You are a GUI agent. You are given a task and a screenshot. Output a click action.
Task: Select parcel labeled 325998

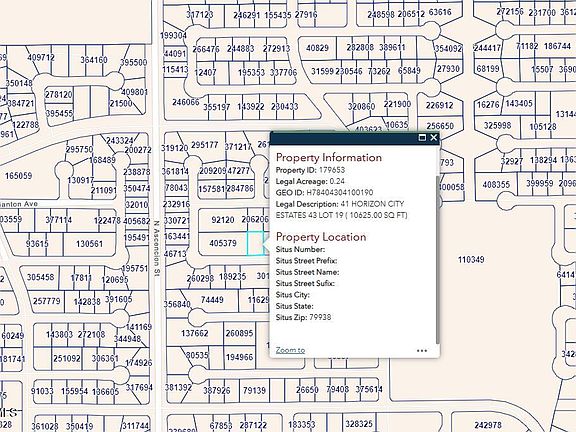pos(497,125)
